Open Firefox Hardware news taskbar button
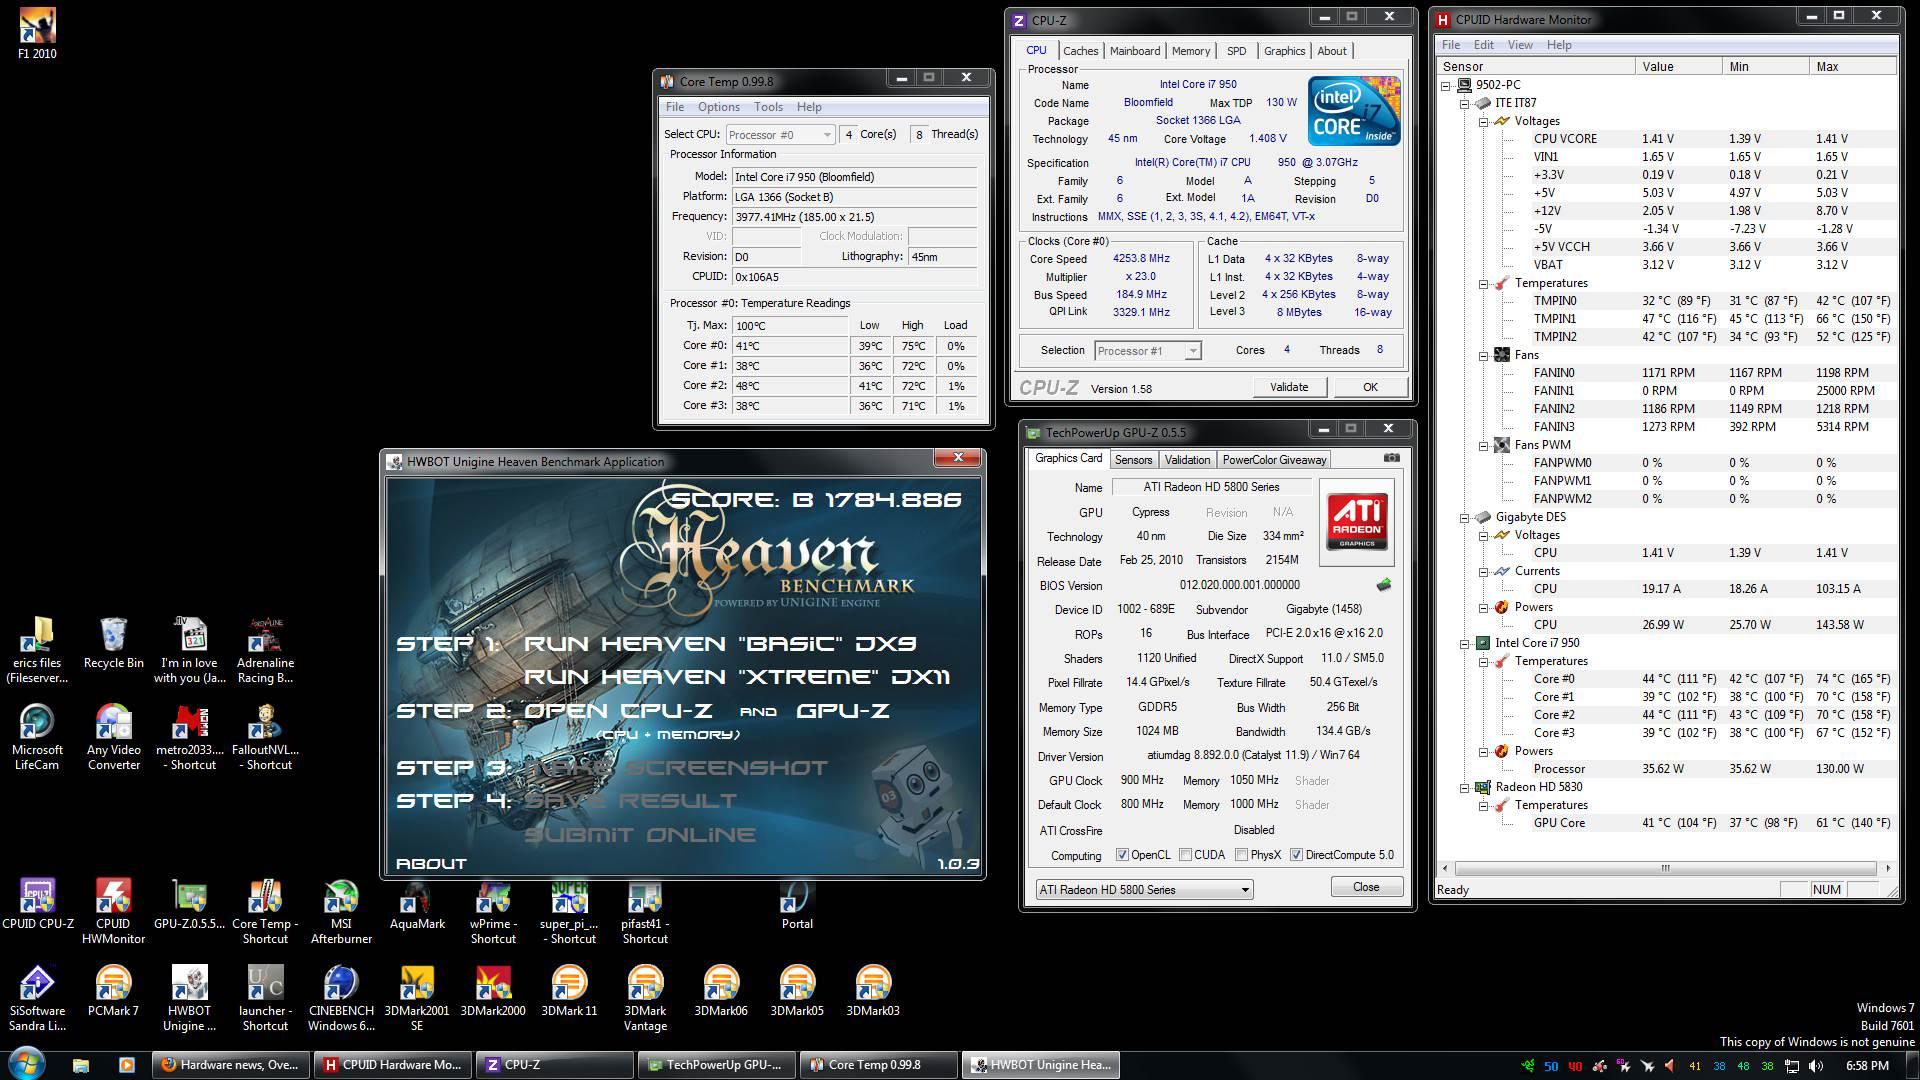 click(230, 1065)
